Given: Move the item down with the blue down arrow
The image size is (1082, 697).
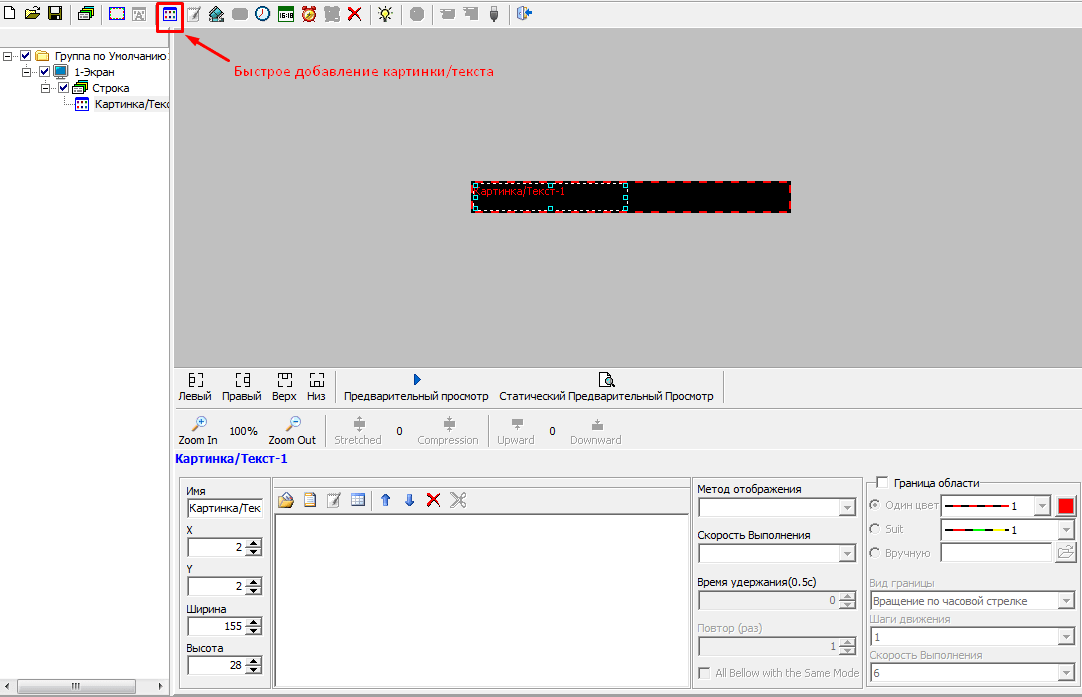Looking at the screenshot, I should point(409,500).
